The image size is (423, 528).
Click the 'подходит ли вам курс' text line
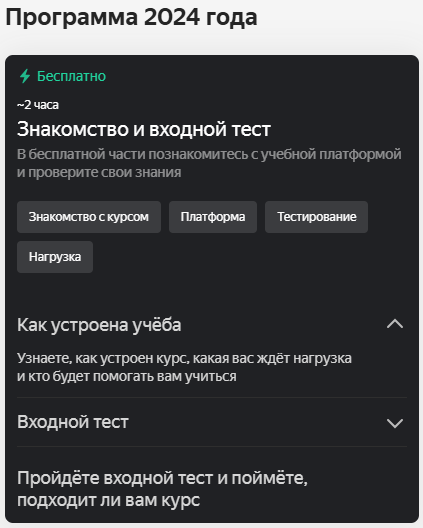point(108,500)
